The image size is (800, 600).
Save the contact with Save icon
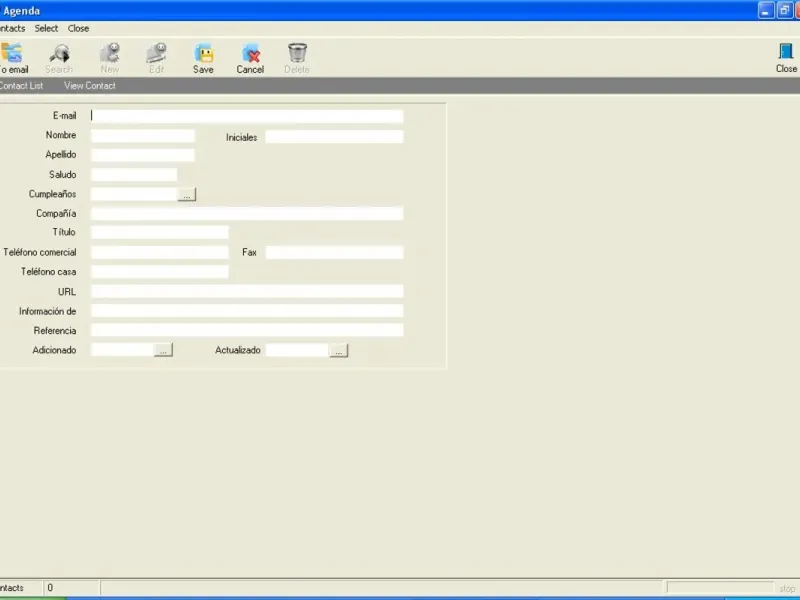(x=203, y=58)
